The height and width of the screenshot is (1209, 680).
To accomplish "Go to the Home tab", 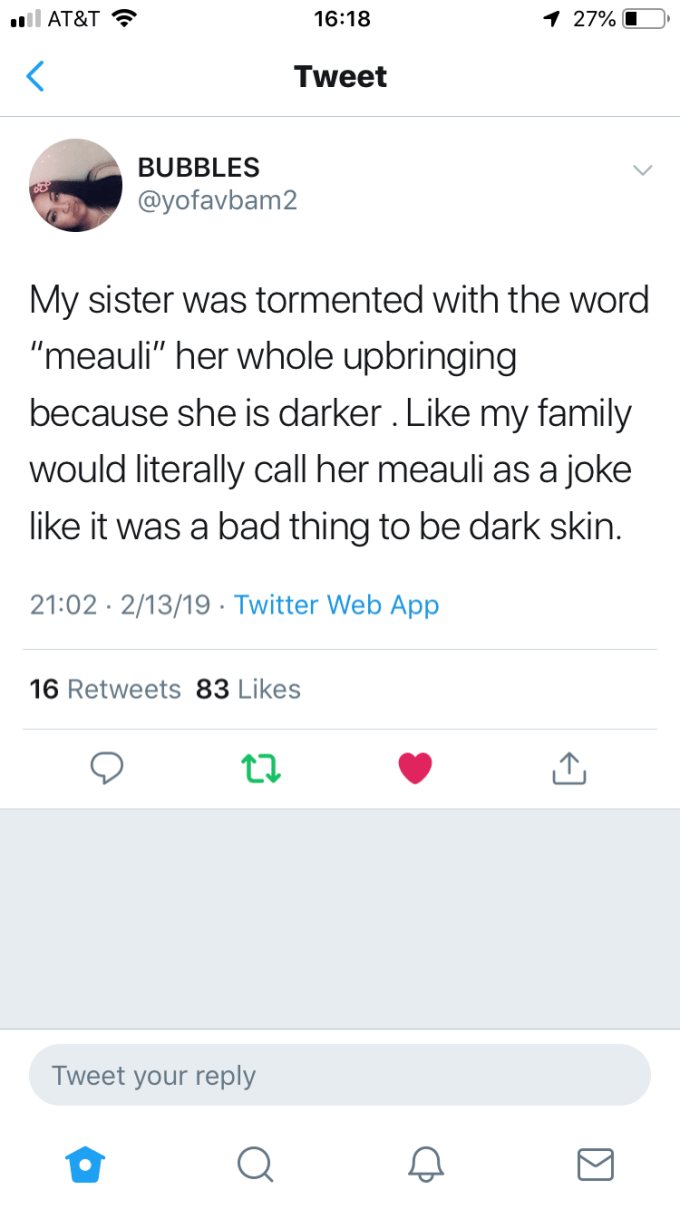I will (84, 1163).
